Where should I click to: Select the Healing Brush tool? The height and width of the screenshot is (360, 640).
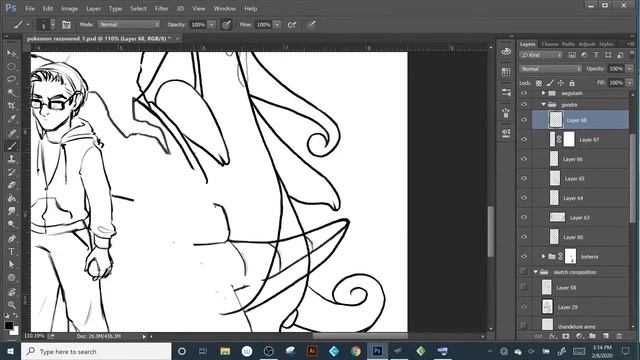point(11,133)
